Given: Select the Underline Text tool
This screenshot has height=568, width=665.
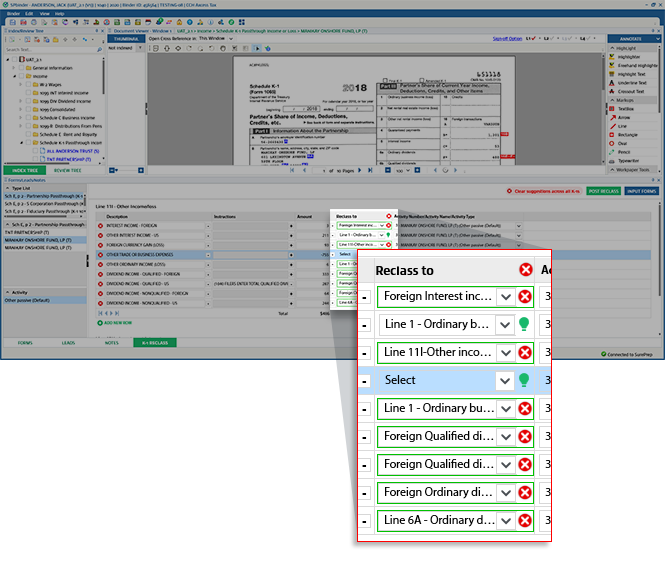Looking at the screenshot, I should pos(630,82).
